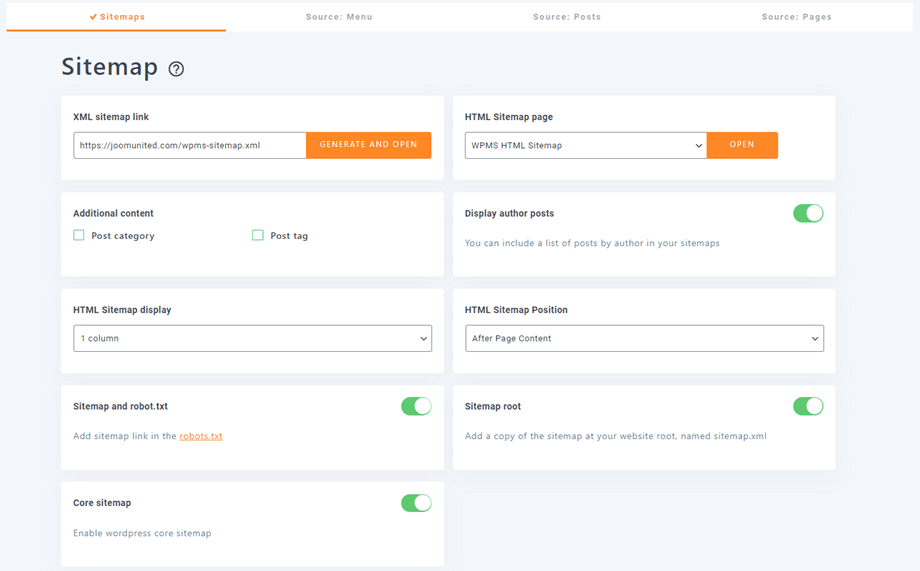Open the robots.txt link
Image resolution: width=920 pixels, height=571 pixels.
point(201,436)
